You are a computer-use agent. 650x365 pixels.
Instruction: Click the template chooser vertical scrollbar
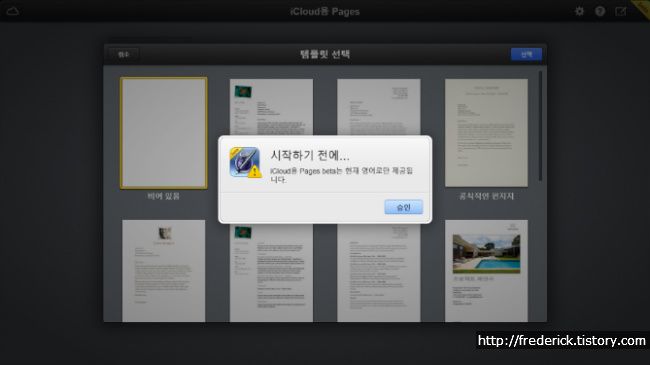point(540,126)
